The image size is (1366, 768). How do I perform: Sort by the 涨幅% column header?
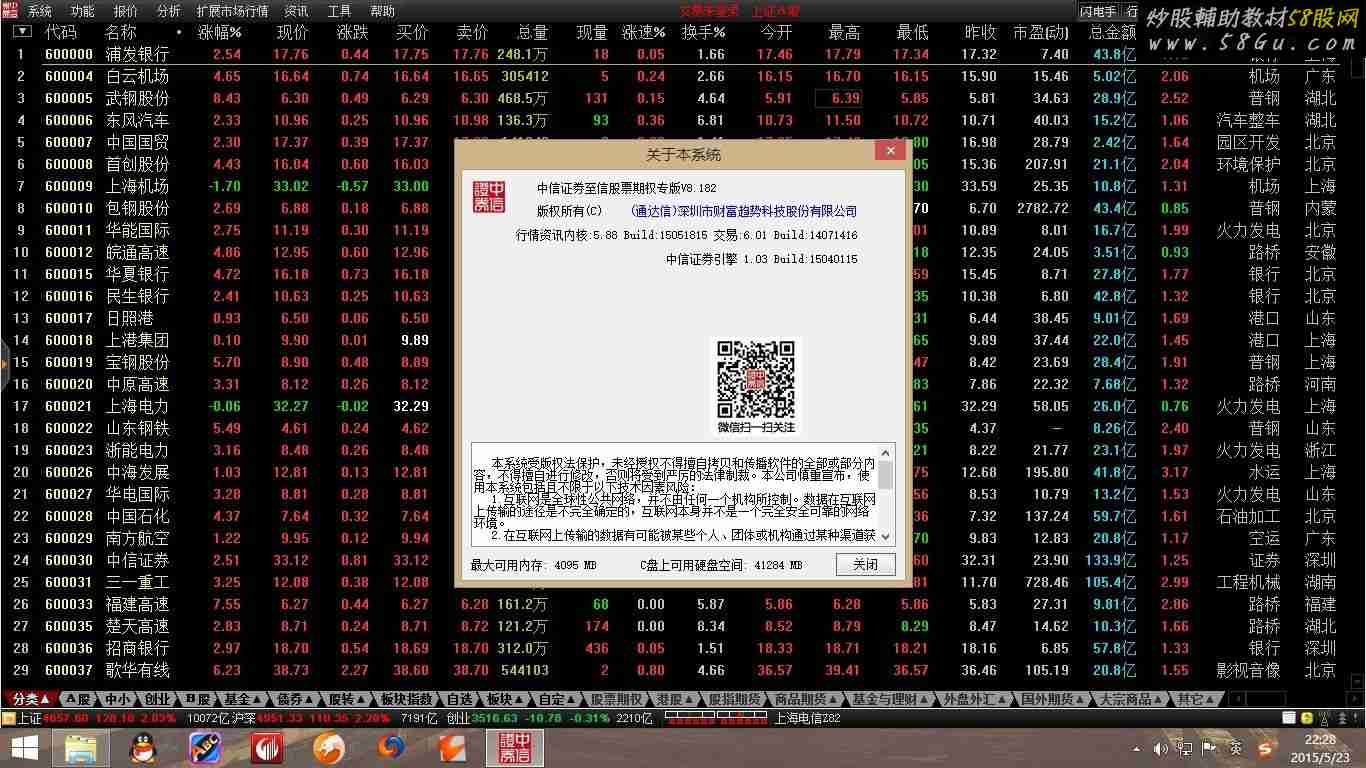[x=220, y=32]
